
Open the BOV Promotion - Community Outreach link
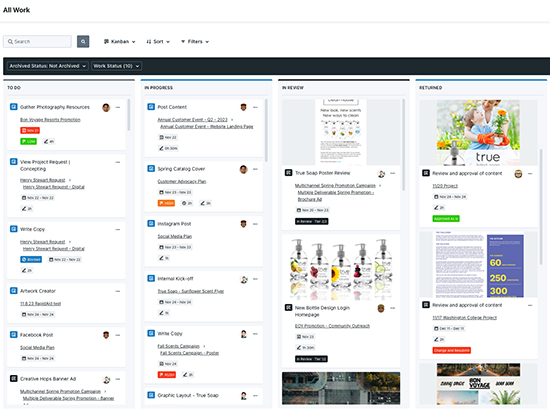click(x=332, y=326)
